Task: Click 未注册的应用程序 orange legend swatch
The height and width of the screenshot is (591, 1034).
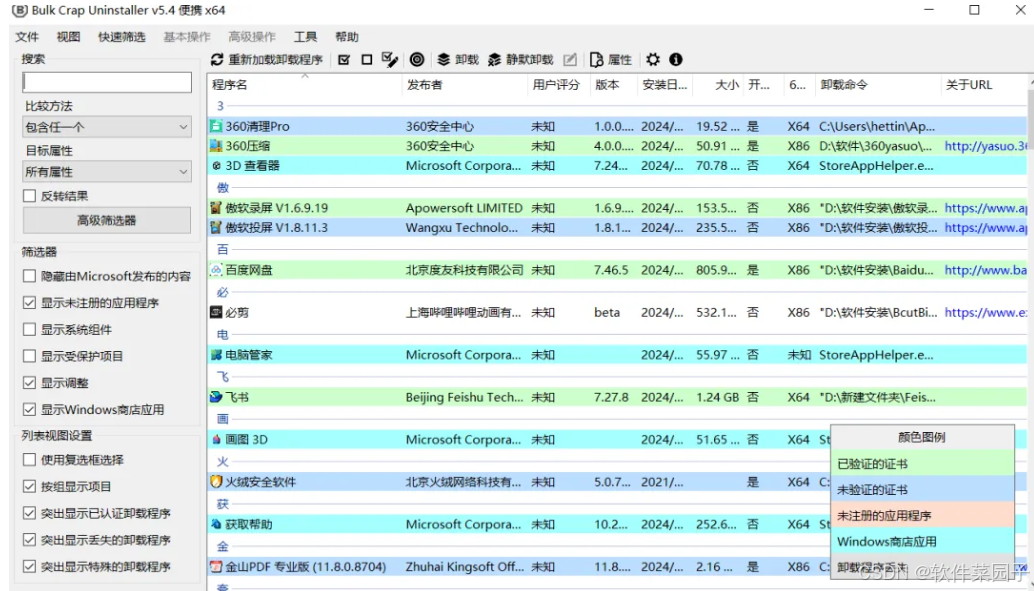Action: point(922,516)
